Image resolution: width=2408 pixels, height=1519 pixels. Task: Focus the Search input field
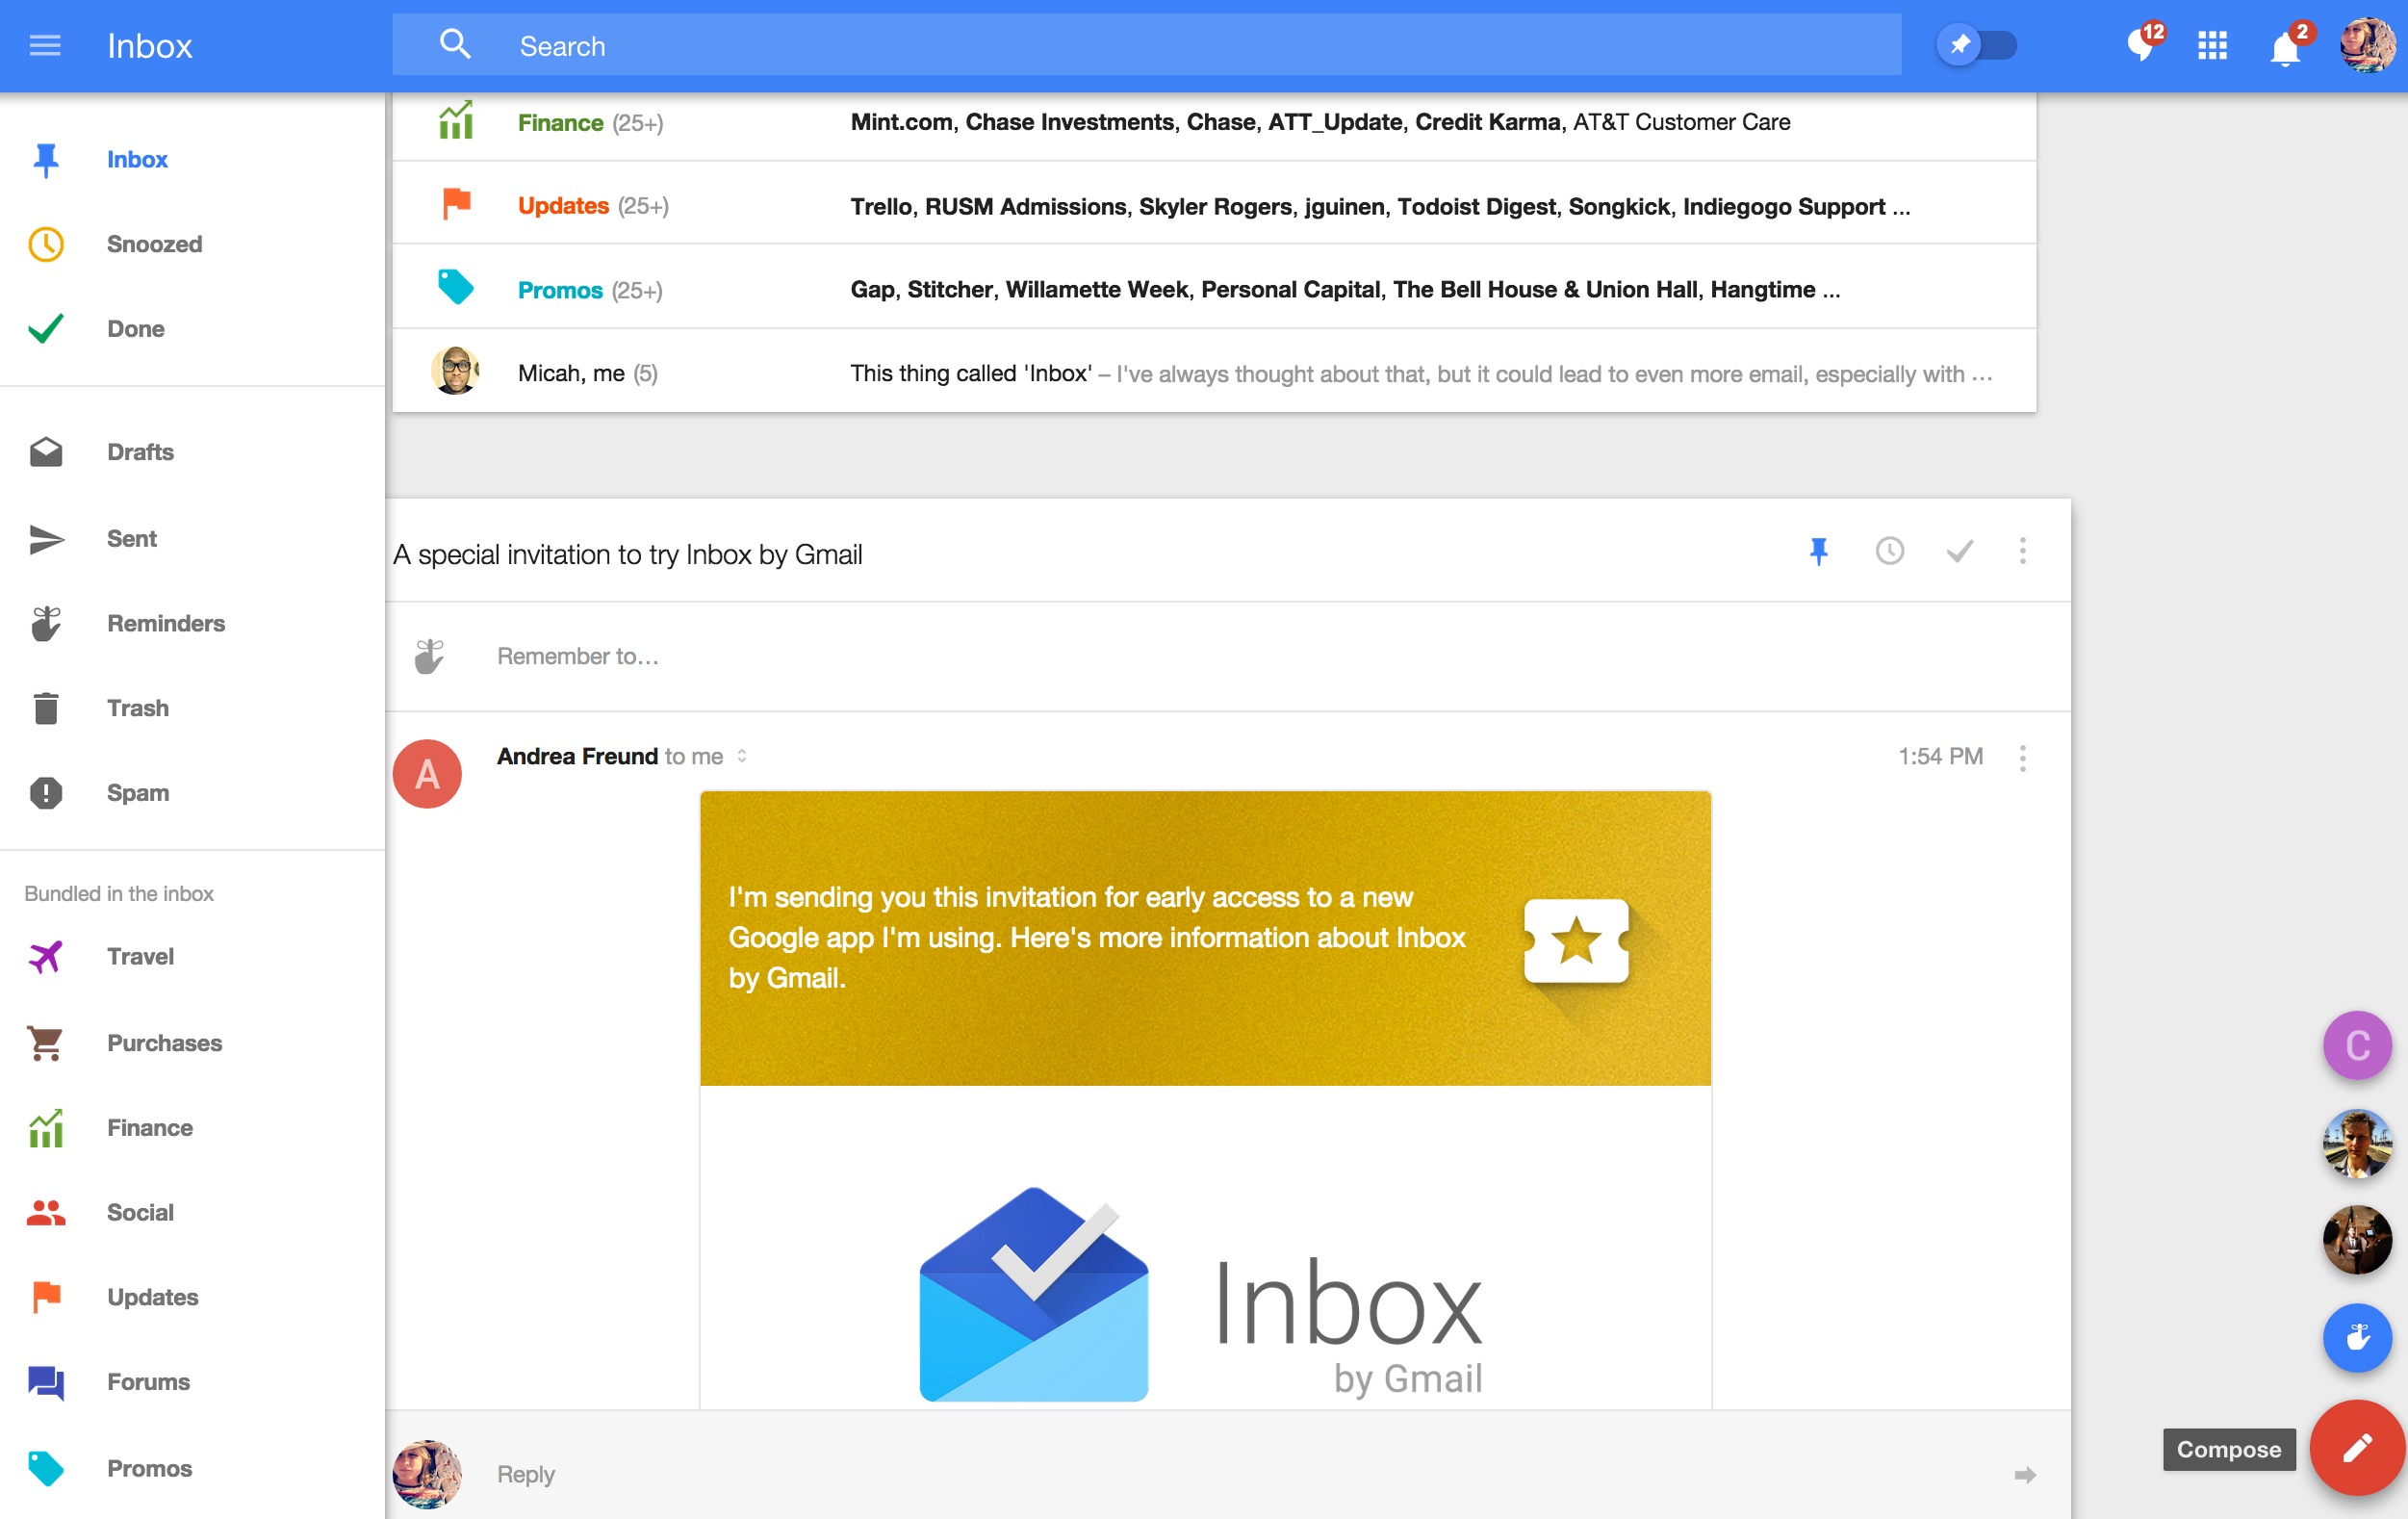(1146, 45)
